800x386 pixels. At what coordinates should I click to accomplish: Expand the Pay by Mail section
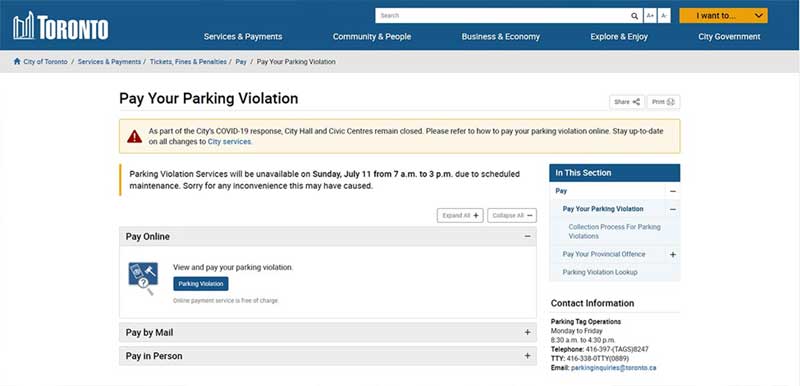(x=528, y=332)
